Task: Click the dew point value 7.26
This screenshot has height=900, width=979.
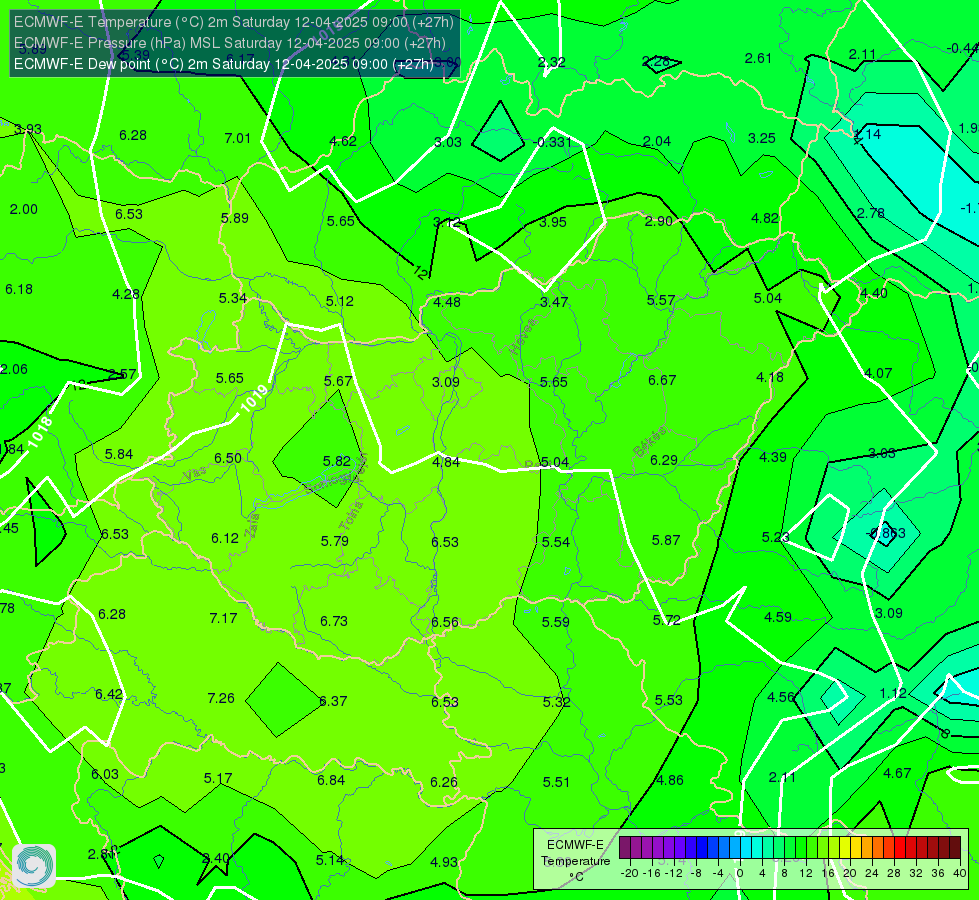Action: tap(221, 698)
